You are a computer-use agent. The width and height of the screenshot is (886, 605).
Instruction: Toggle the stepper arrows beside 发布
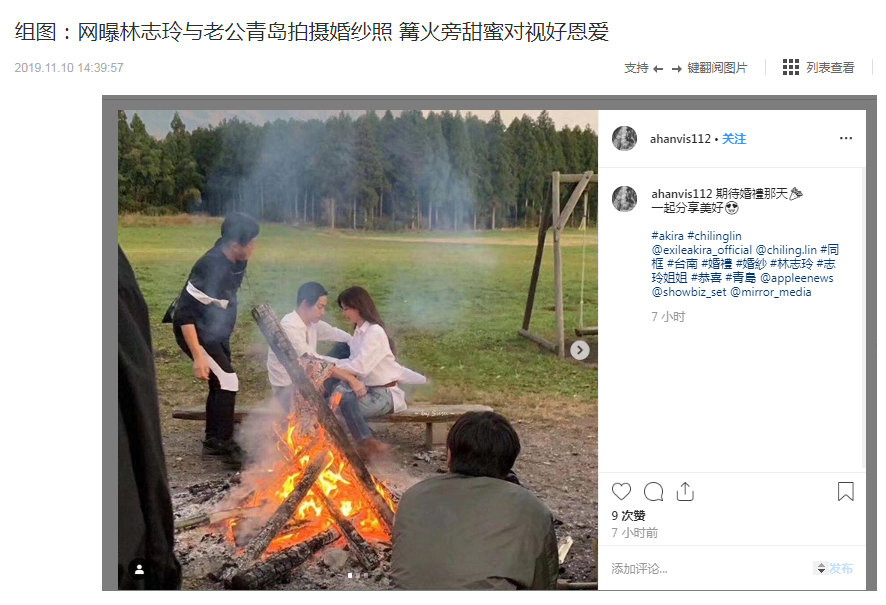(x=821, y=569)
